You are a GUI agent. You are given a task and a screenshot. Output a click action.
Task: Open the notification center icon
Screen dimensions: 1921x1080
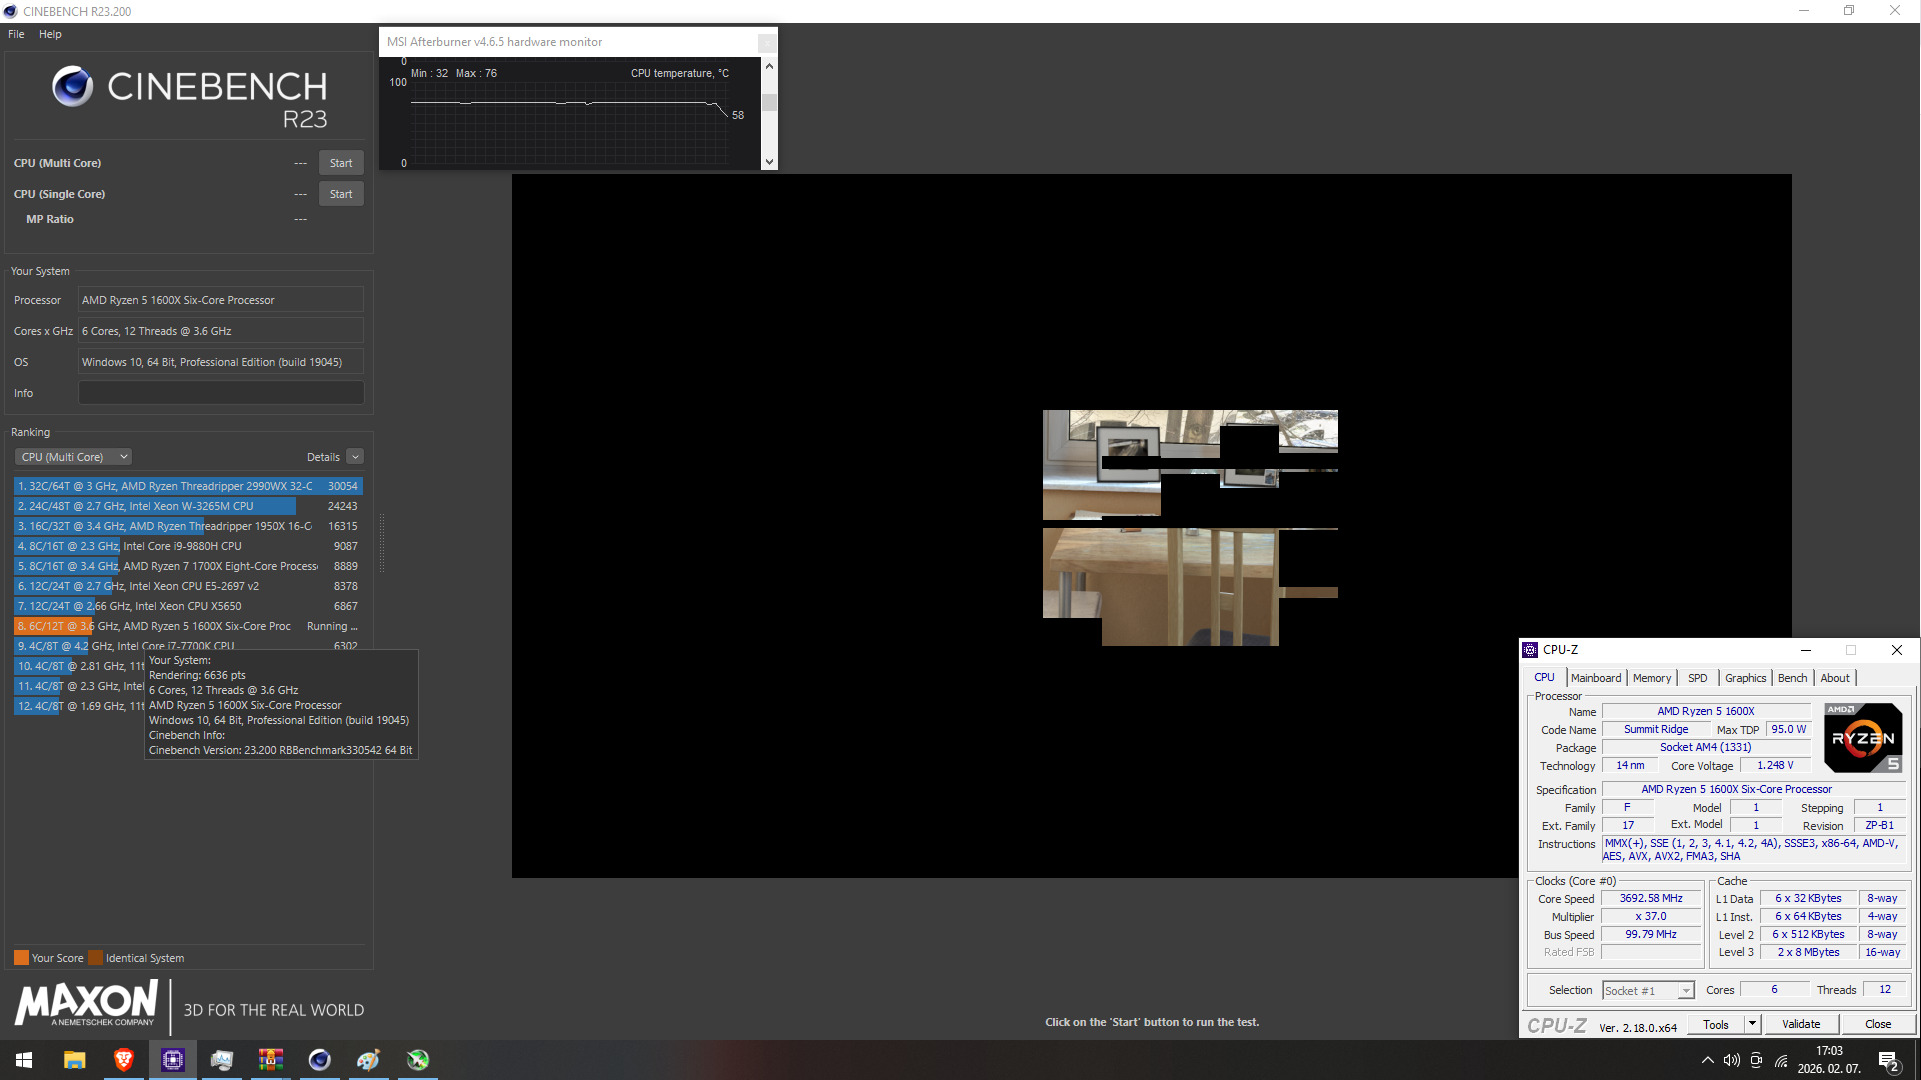click(x=1888, y=1061)
